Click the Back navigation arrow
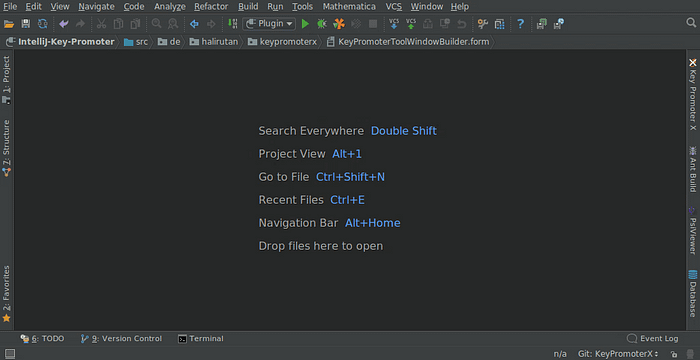The image size is (700, 360). click(194, 24)
